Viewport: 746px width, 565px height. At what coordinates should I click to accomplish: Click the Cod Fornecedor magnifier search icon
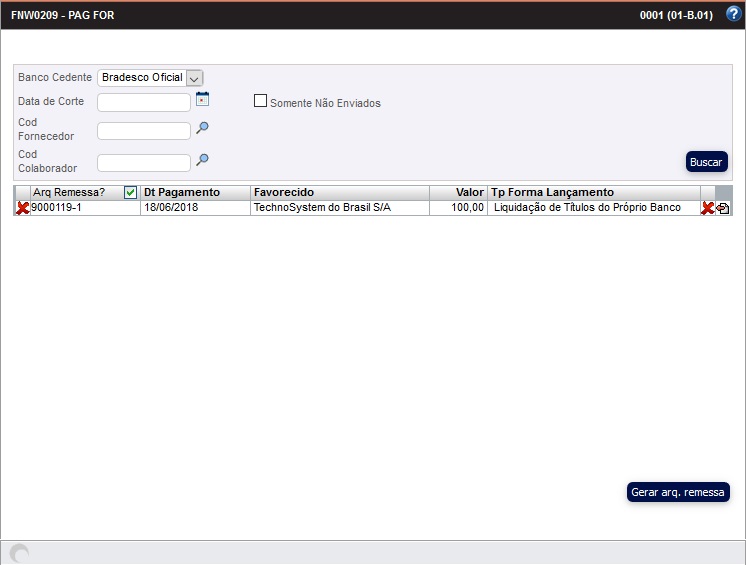tap(202, 128)
